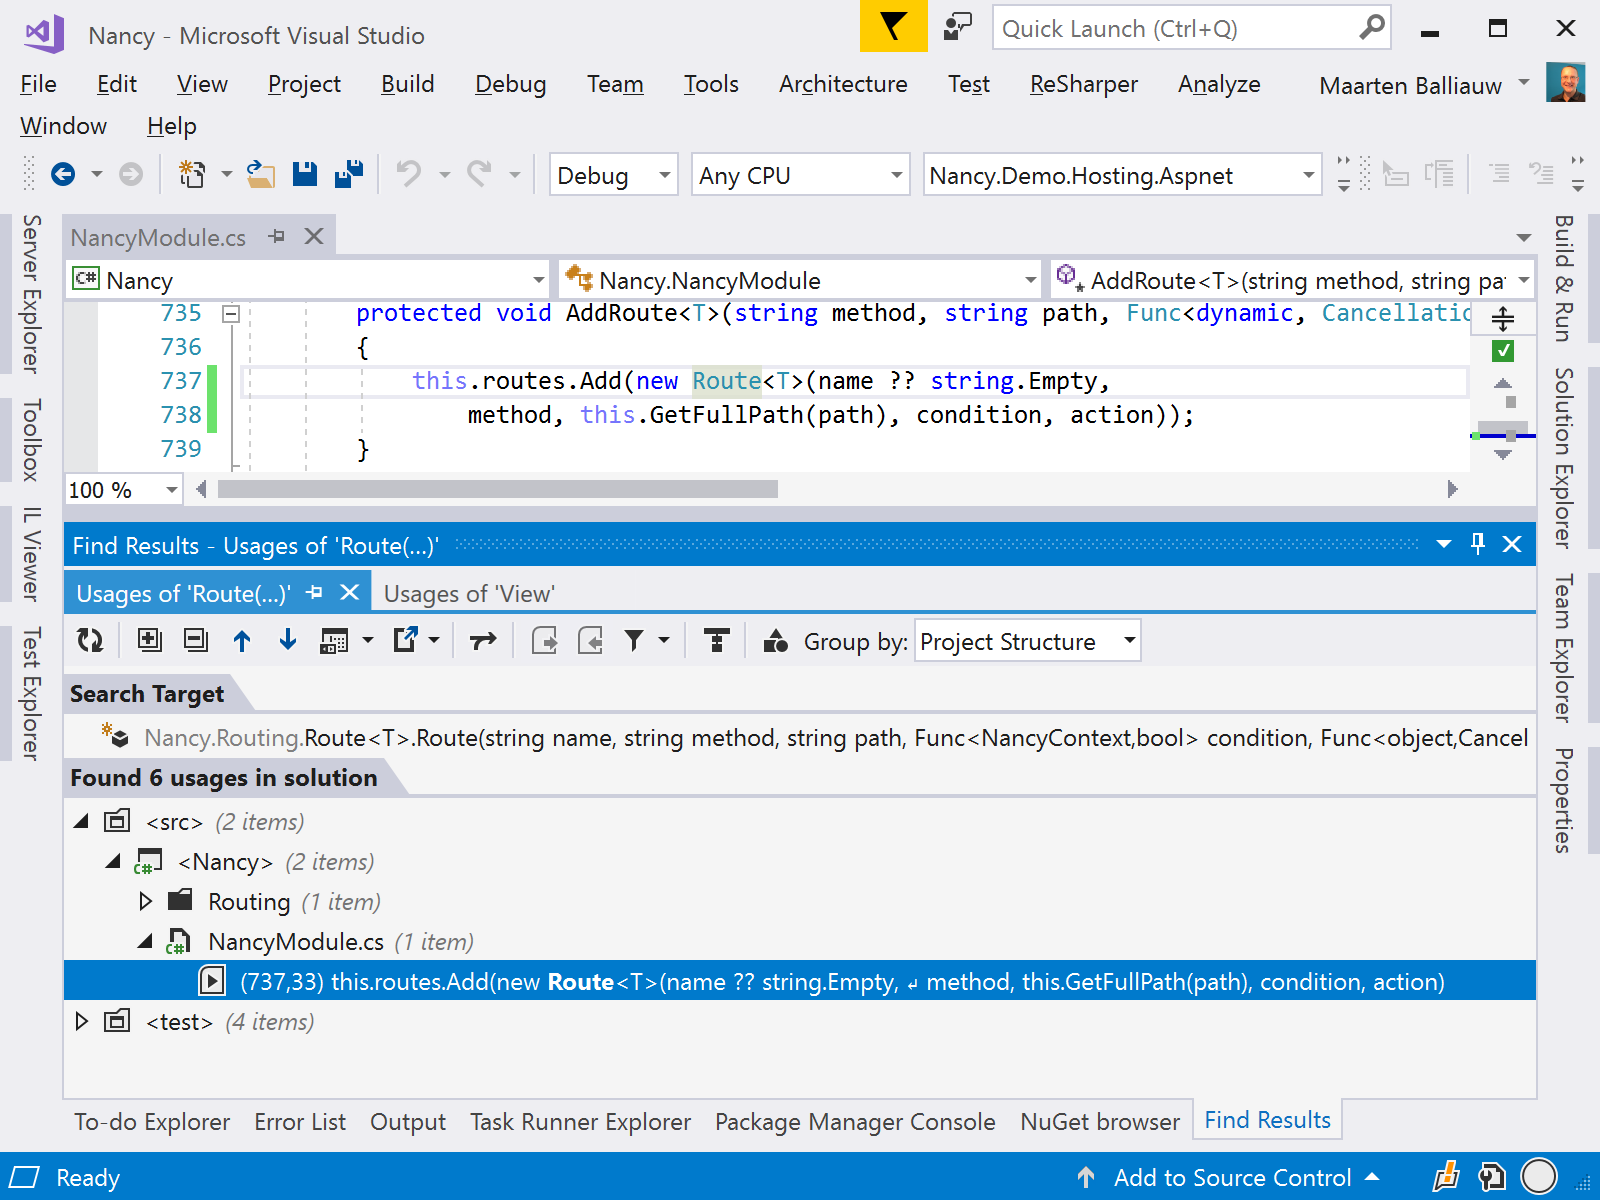
Task: Click the Filter usages funnel icon
Action: coord(634,640)
